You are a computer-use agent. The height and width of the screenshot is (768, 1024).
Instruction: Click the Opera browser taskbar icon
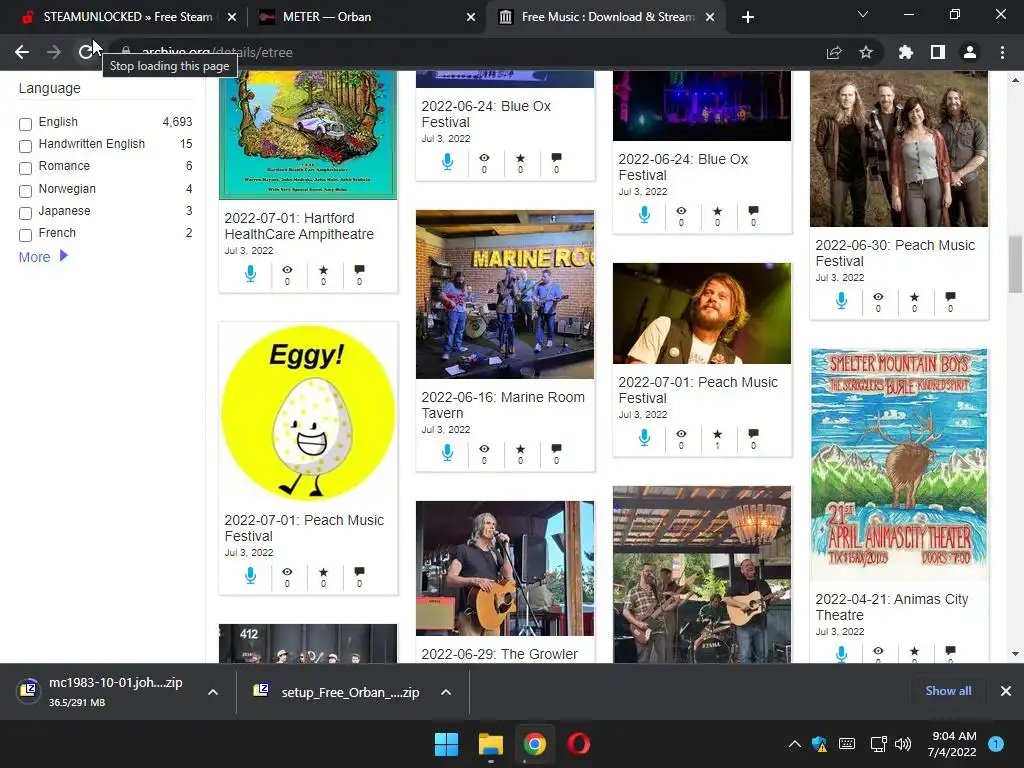(x=579, y=744)
